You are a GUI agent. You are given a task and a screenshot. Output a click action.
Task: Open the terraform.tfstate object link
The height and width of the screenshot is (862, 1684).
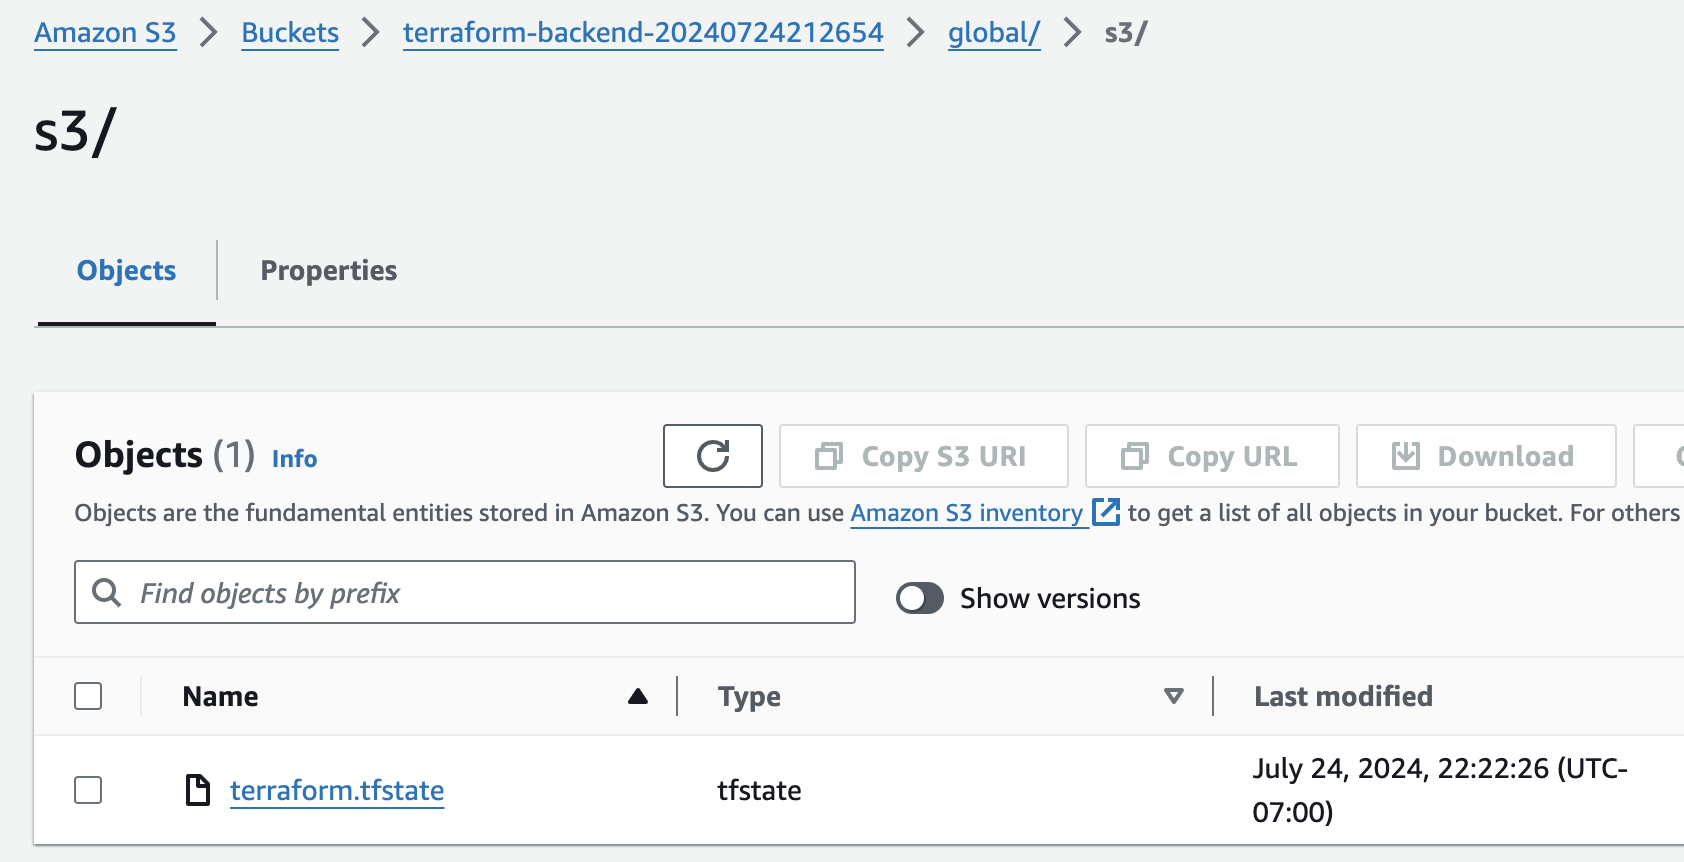pyautogui.click(x=337, y=790)
